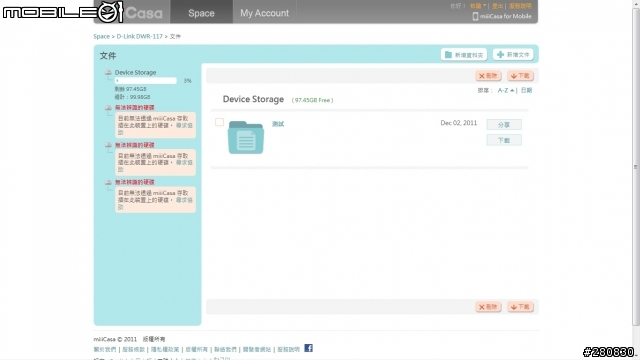Open the 隱私權政策 footer link
This screenshot has width=640, height=360.
tap(165, 349)
